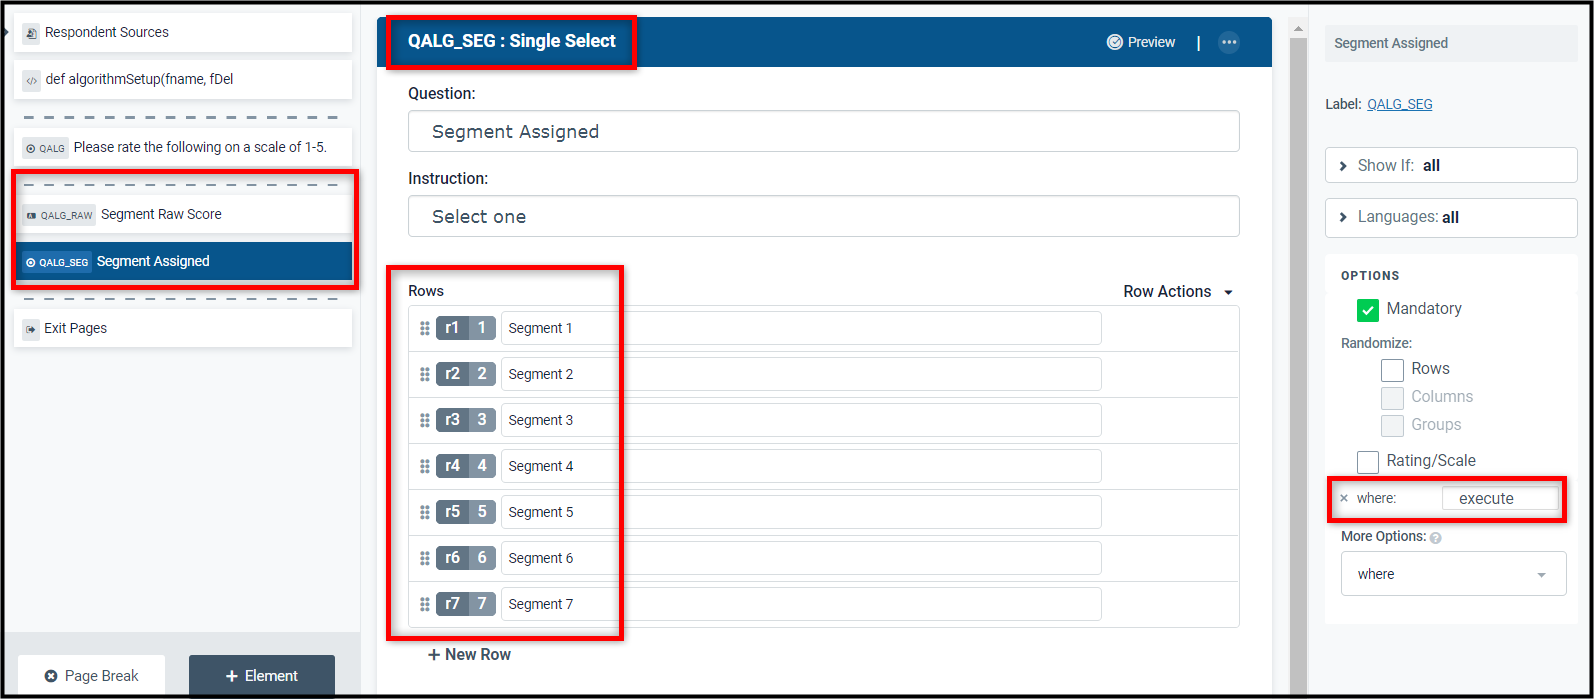1594x699 pixels.
Task: Open the three-dot more menu in header
Action: pyautogui.click(x=1229, y=42)
